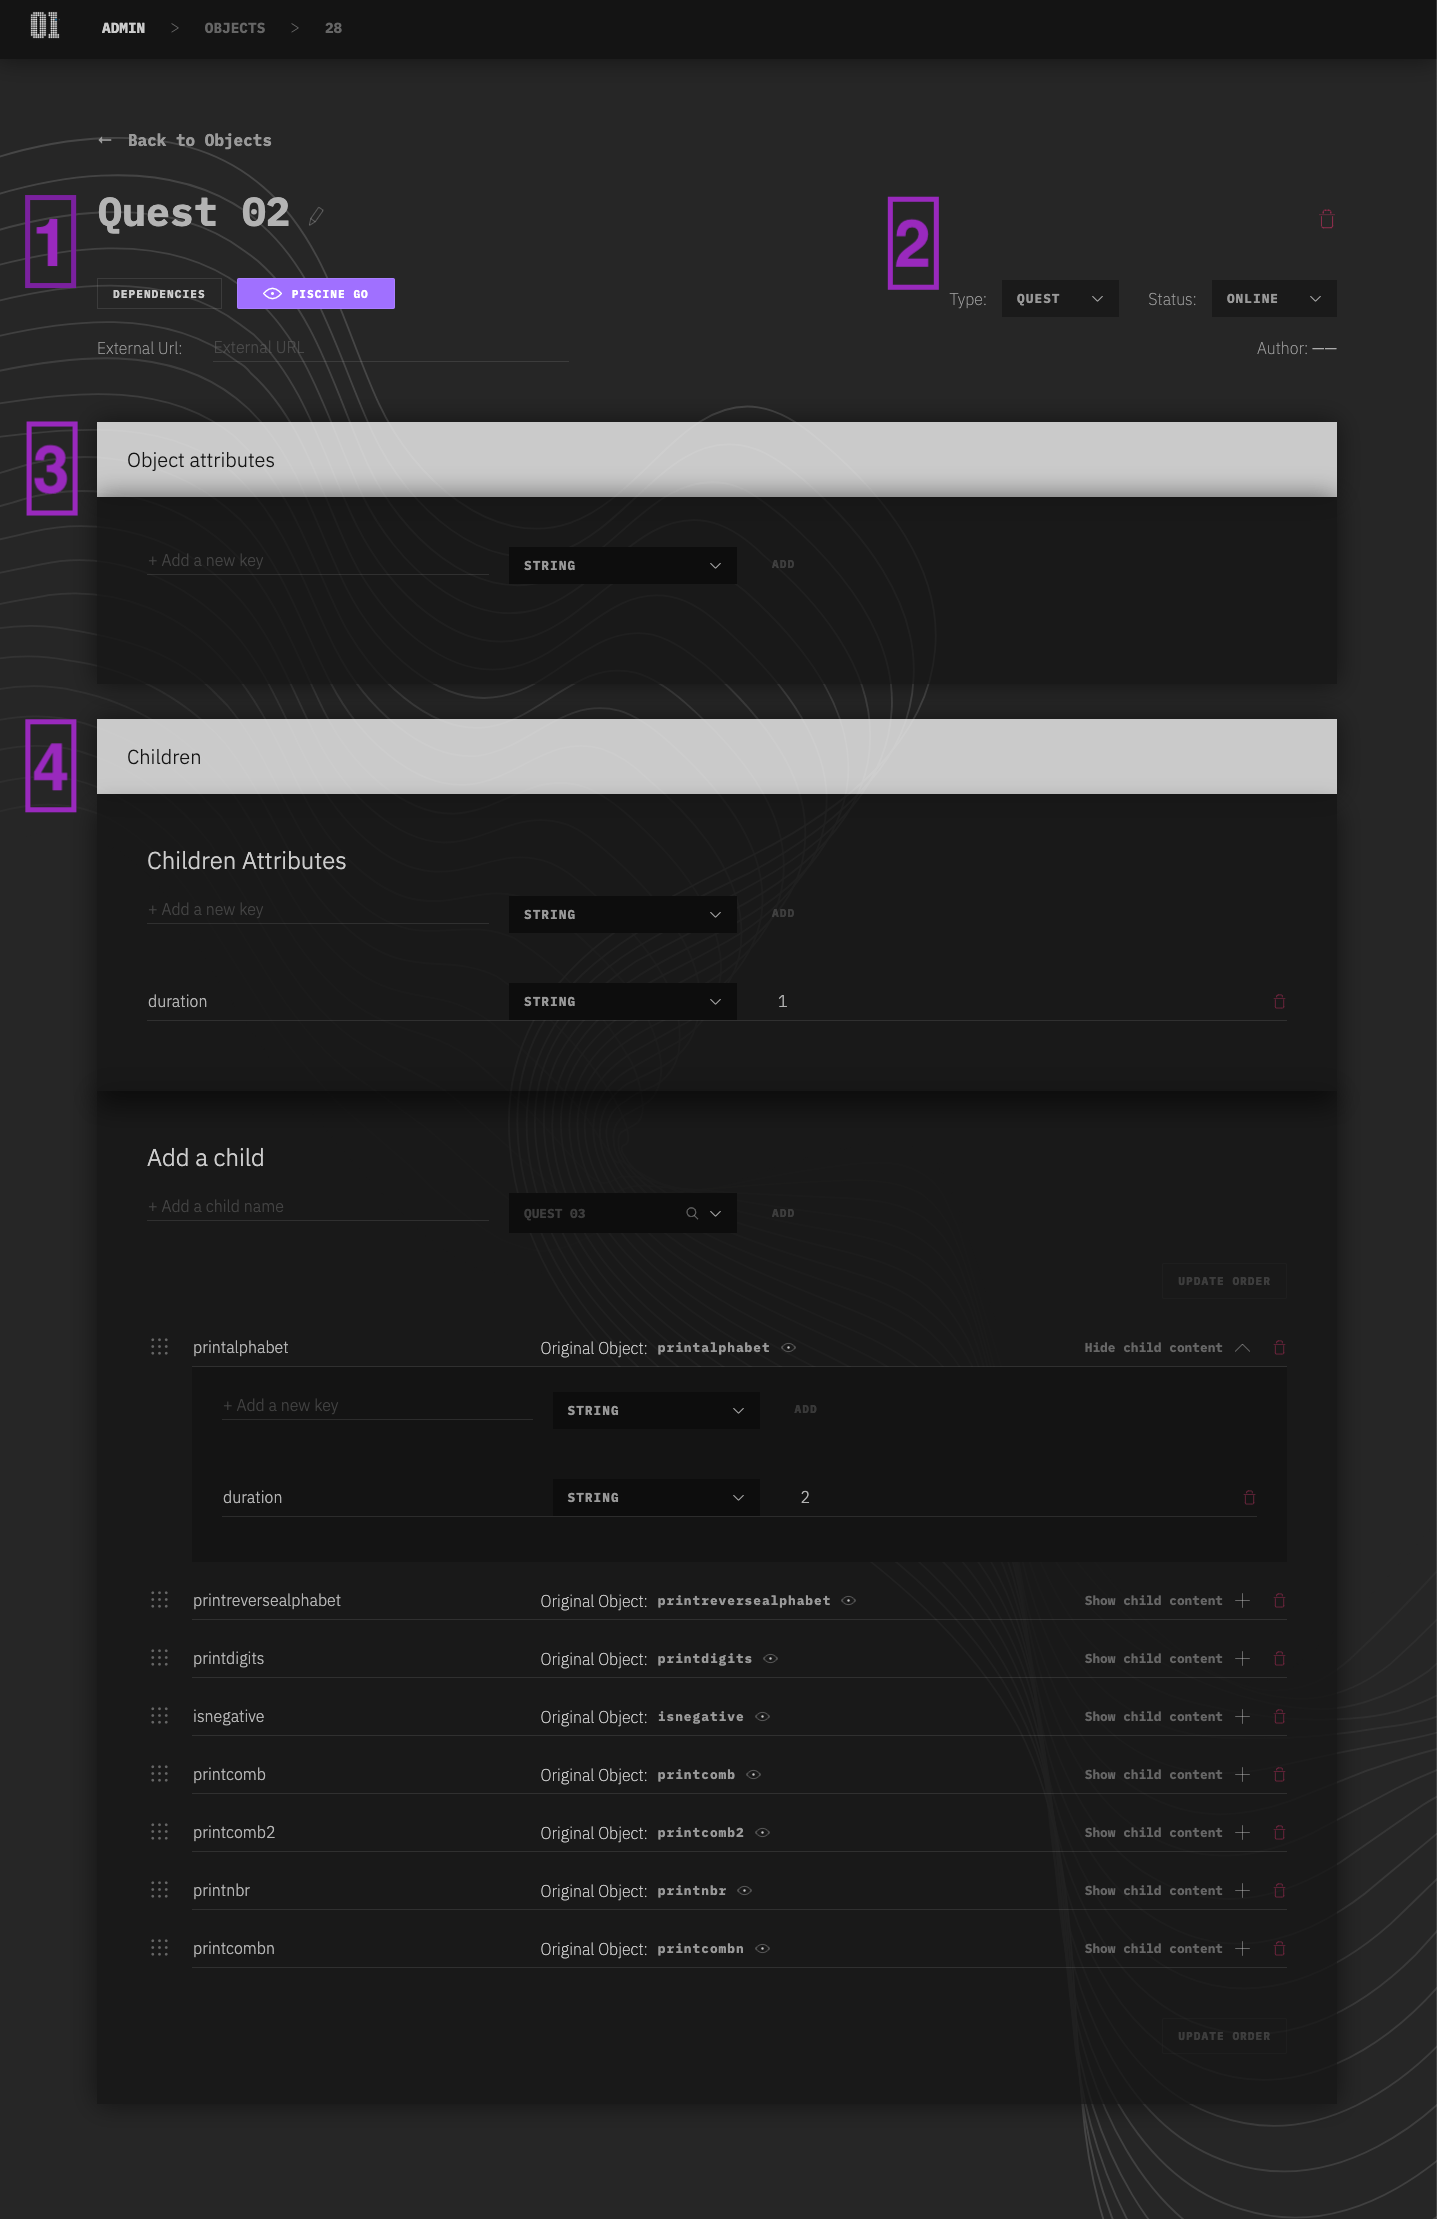Click search icon in child object selector
The width and height of the screenshot is (1437, 2219).
point(692,1213)
